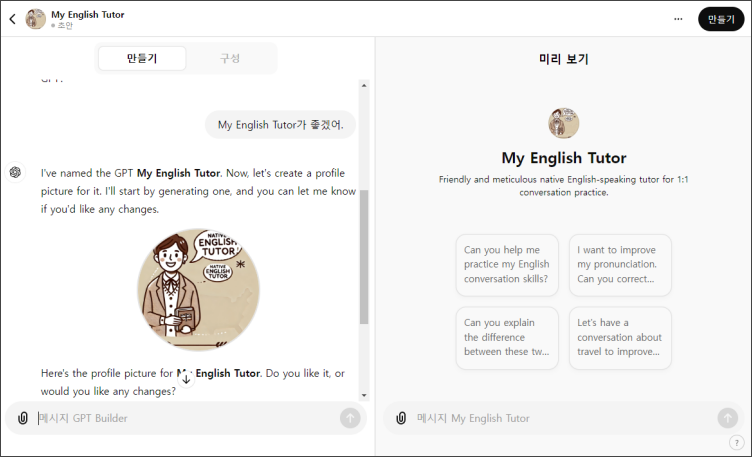Click the GPT Builder assistant logo icon
The height and width of the screenshot is (457, 752).
pos(15,172)
